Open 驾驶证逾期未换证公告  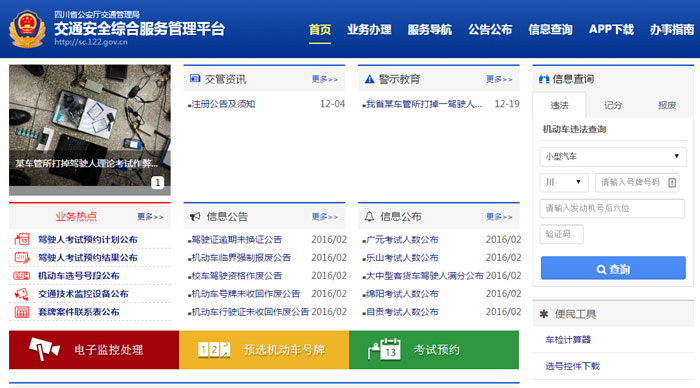point(237,239)
